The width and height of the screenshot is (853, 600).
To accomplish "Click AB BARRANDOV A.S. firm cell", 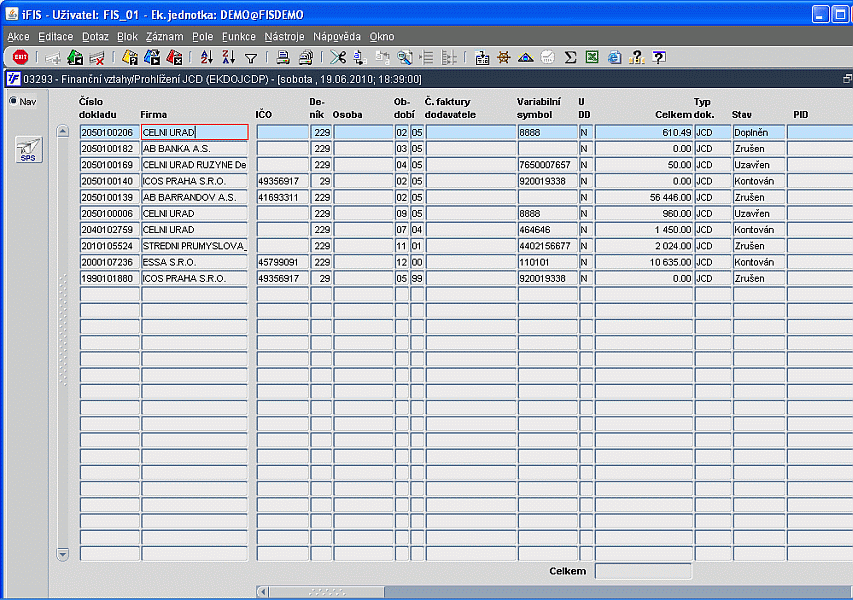I will 194,197.
